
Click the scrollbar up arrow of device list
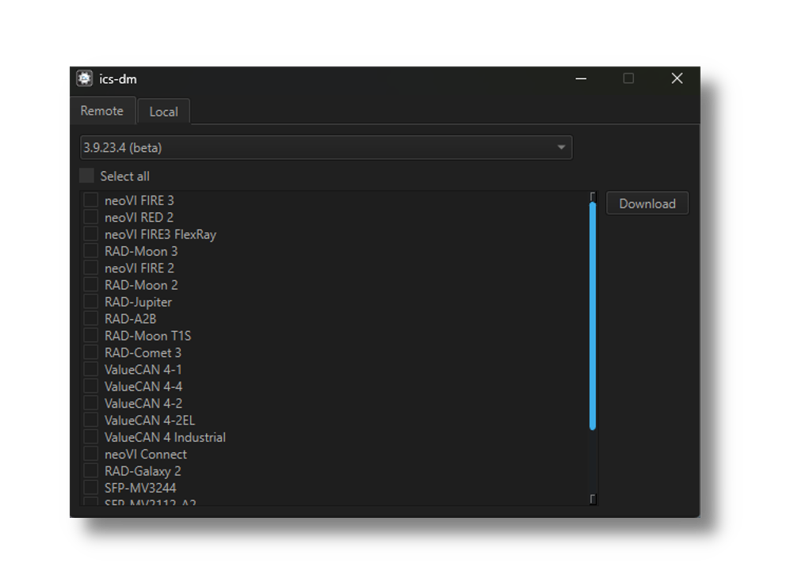tap(593, 197)
